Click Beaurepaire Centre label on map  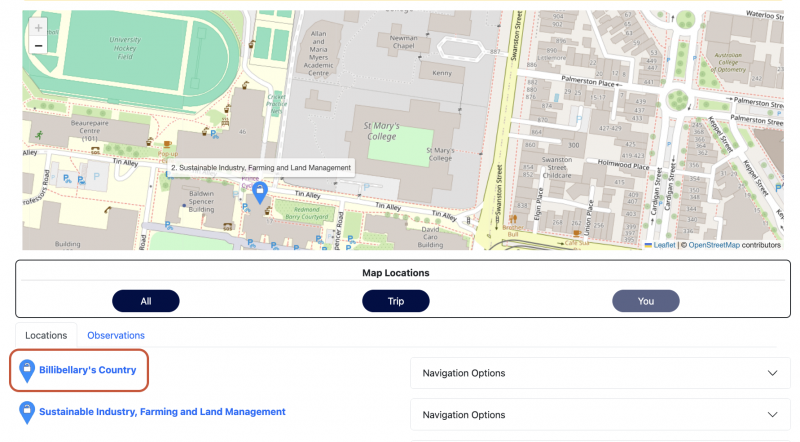pyautogui.click(x=89, y=131)
